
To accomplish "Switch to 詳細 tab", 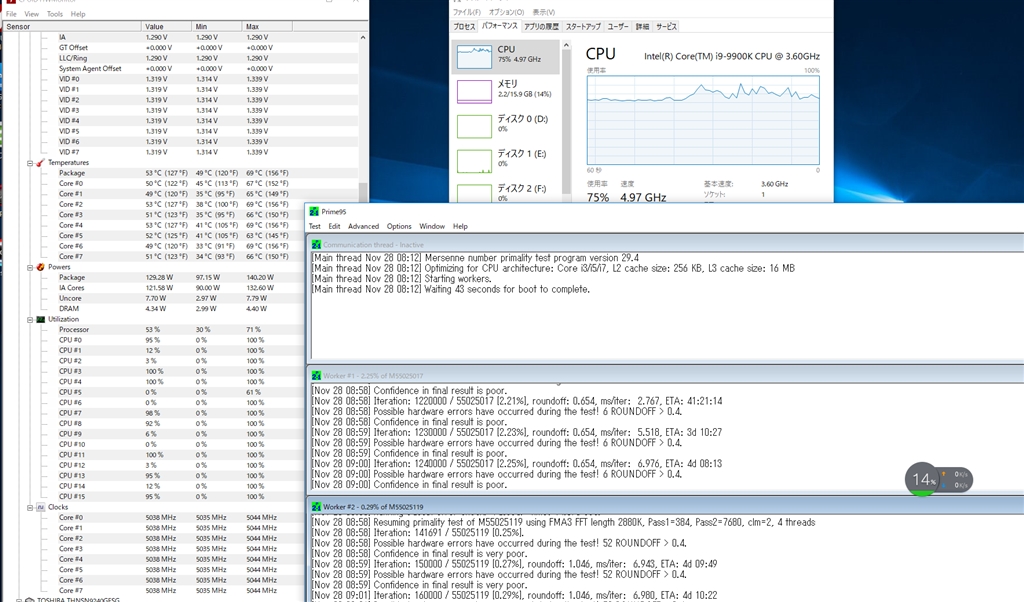I will (x=643, y=27).
